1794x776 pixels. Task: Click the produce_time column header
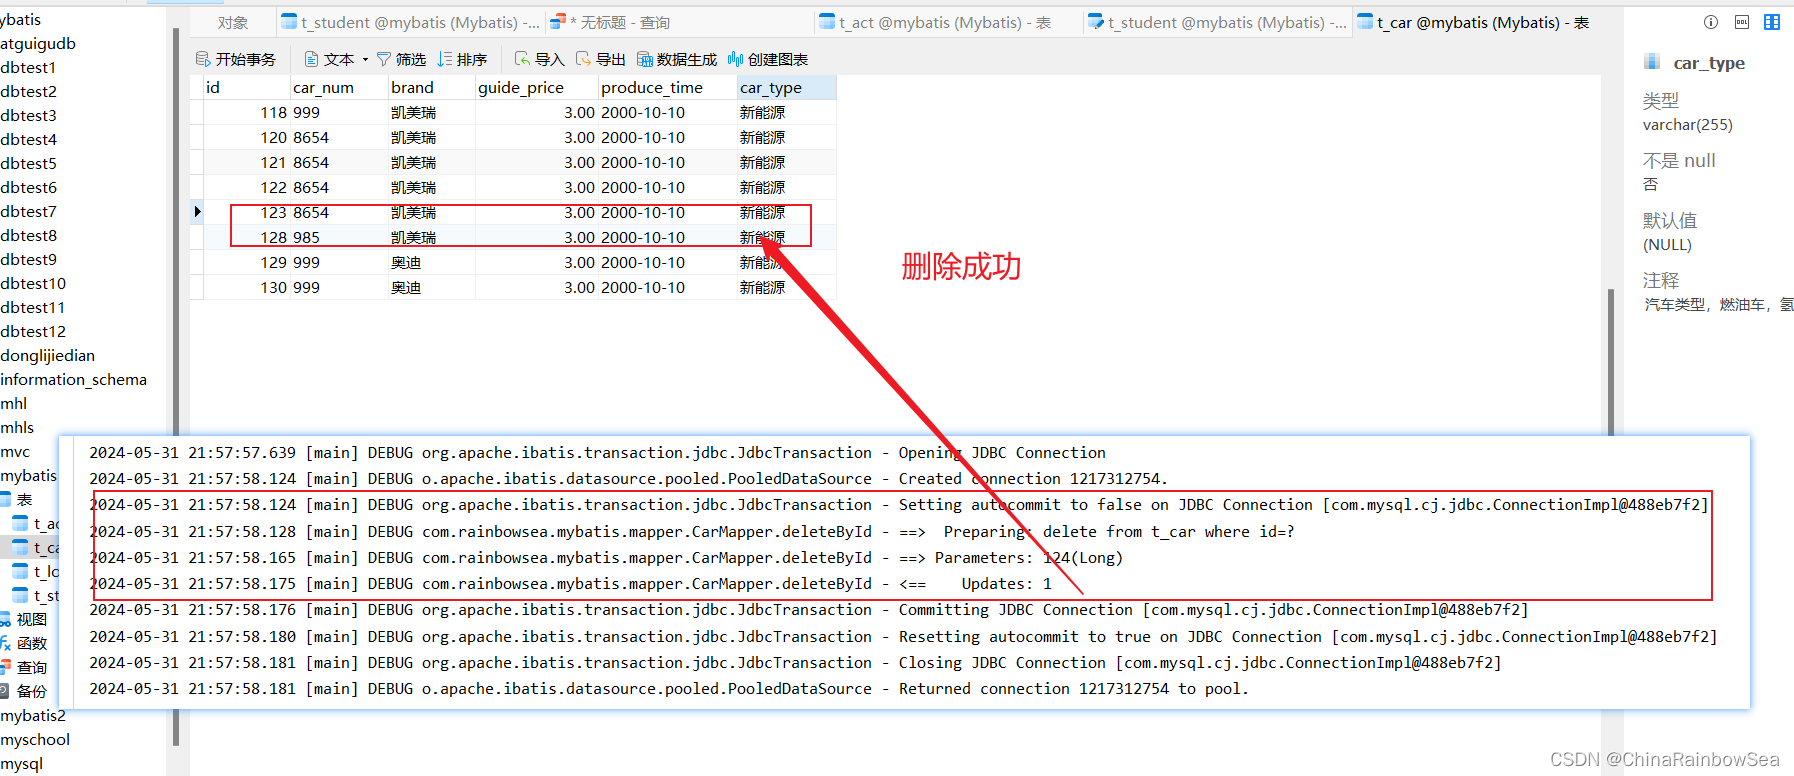pyautogui.click(x=668, y=88)
